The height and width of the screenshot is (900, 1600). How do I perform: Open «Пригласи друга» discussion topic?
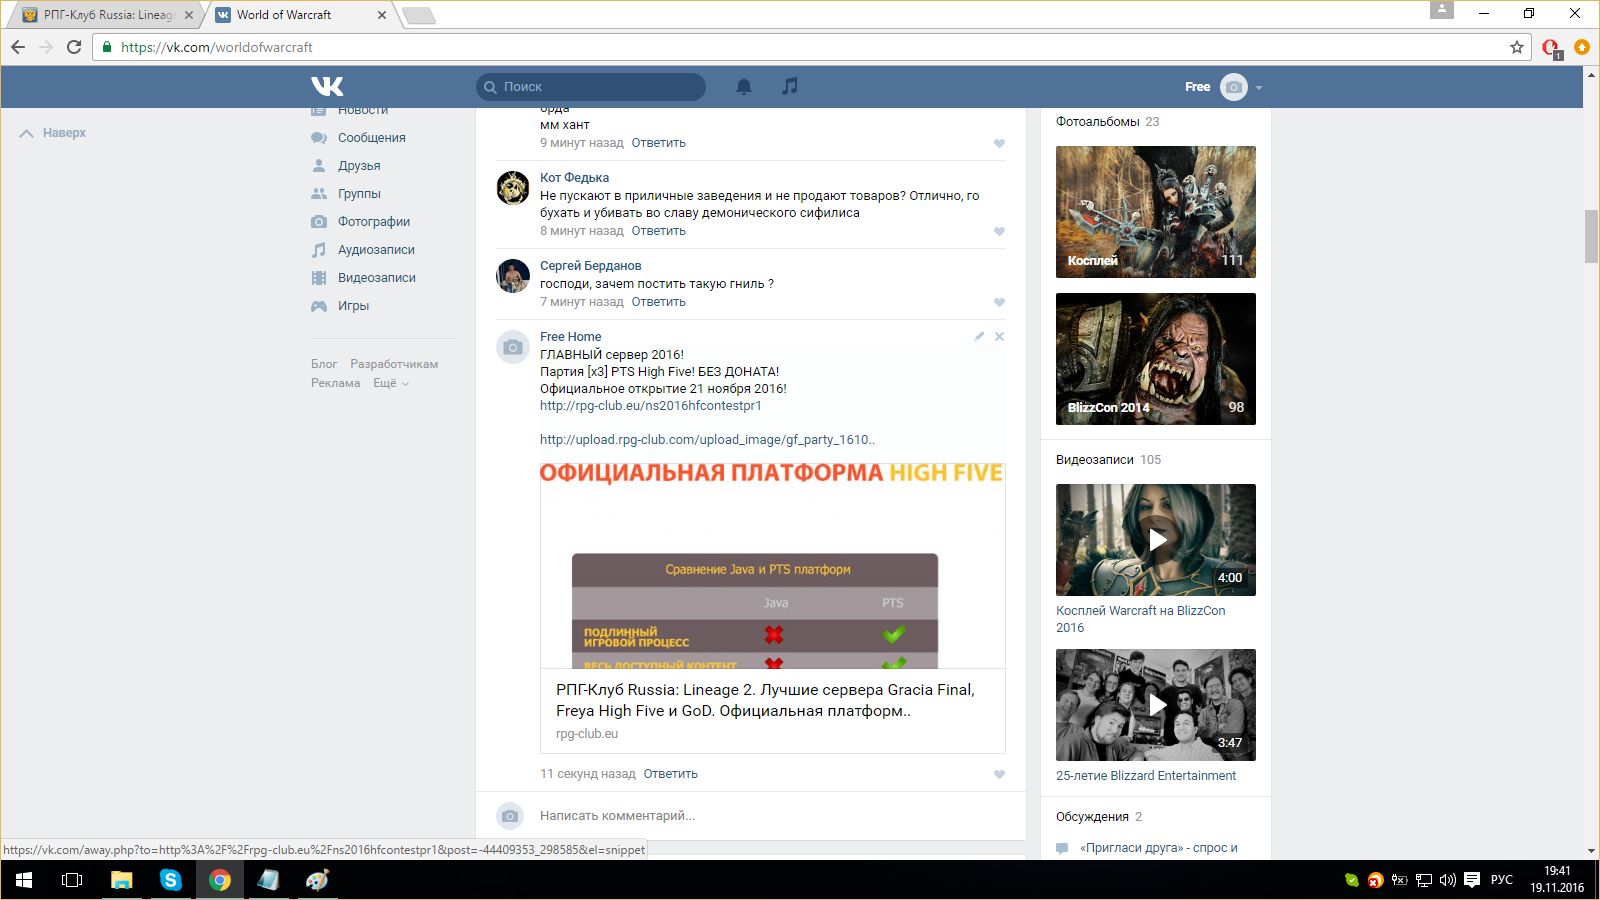pos(1159,848)
